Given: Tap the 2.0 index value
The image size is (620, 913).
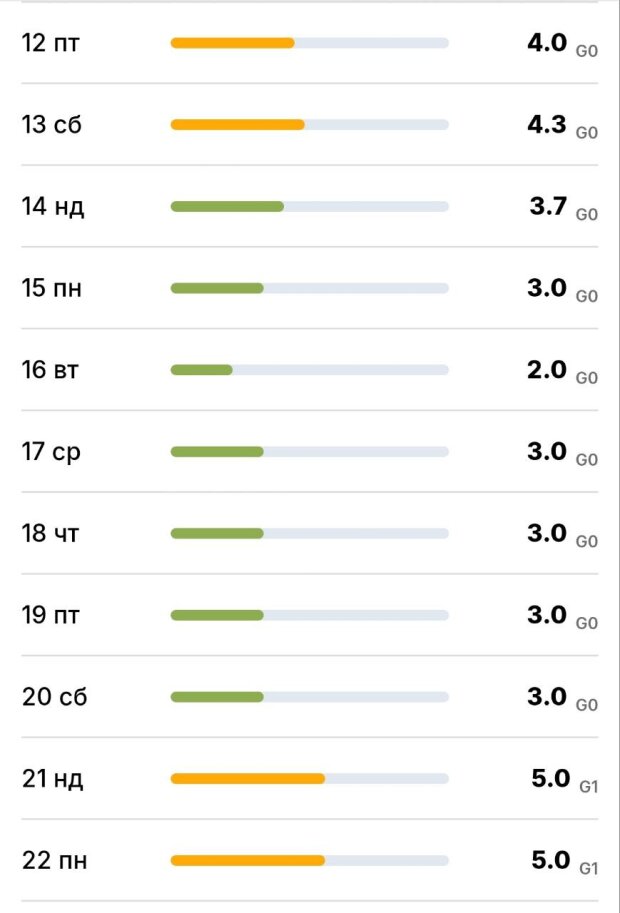Looking at the screenshot, I should click(547, 370).
